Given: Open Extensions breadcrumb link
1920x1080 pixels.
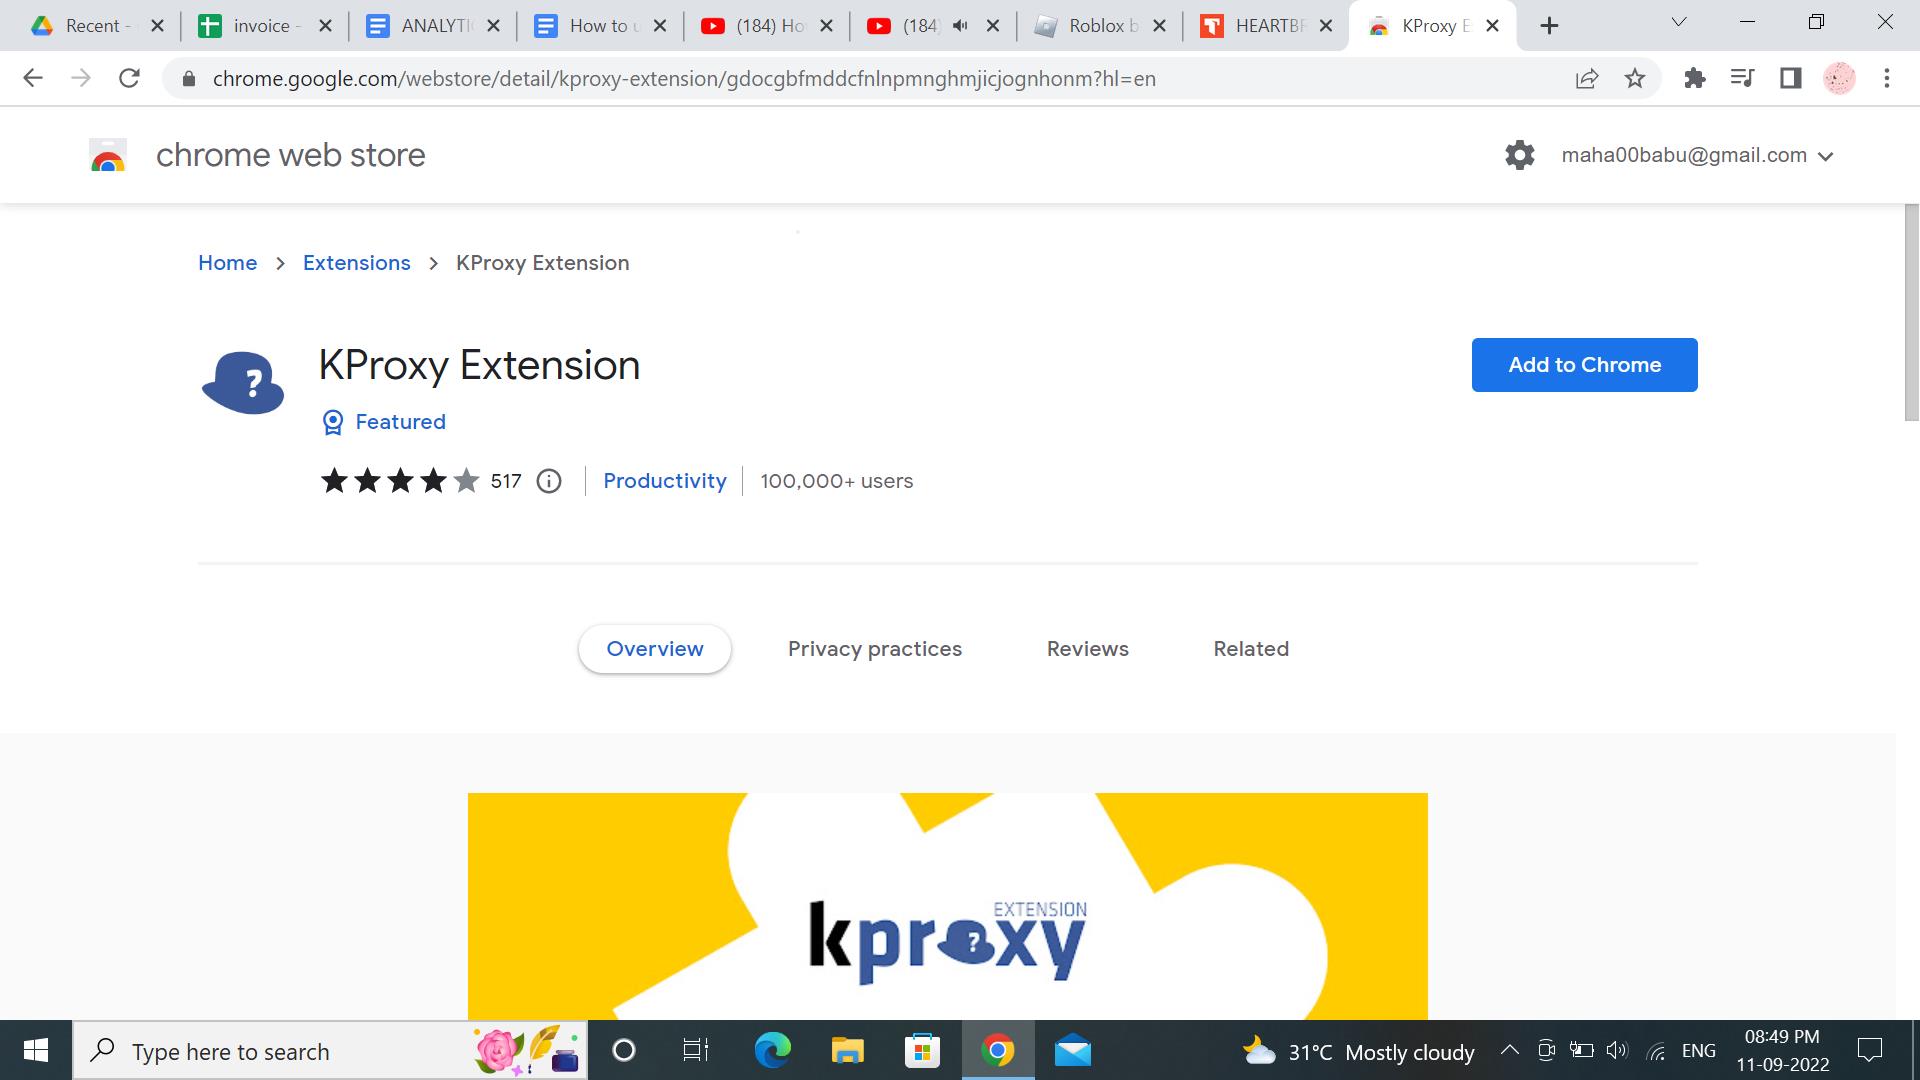Looking at the screenshot, I should tap(357, 263).
